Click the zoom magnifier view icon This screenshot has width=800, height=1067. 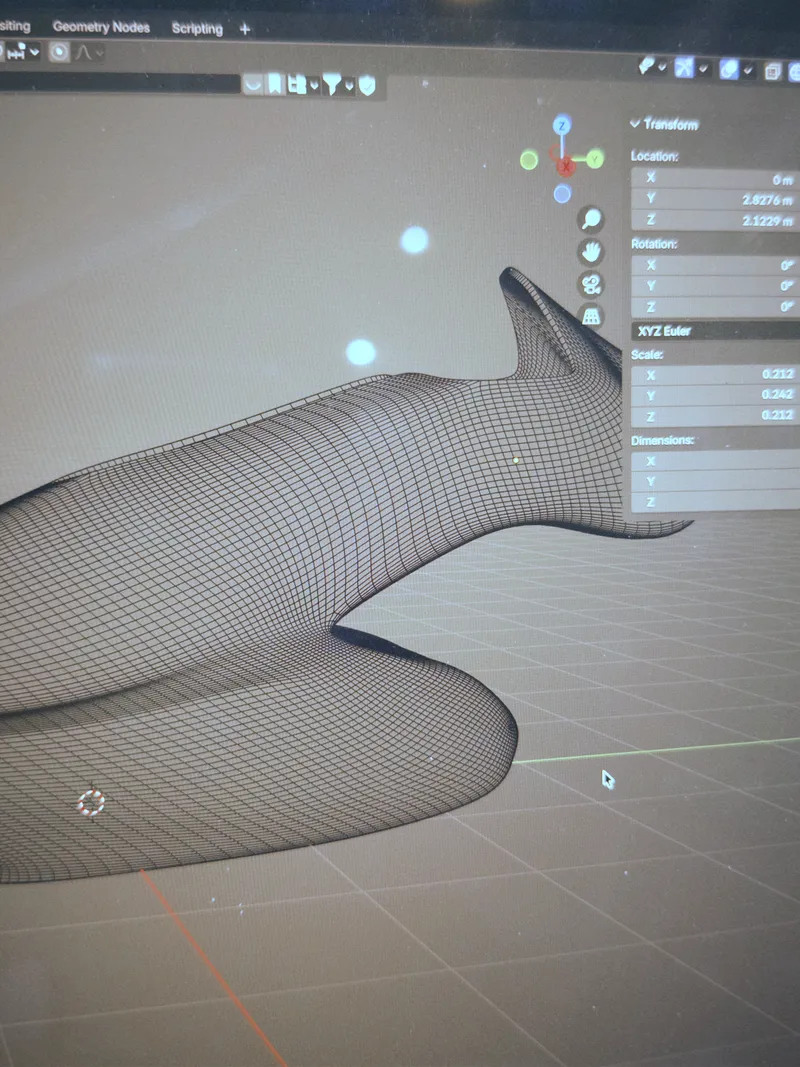point(590,219)
